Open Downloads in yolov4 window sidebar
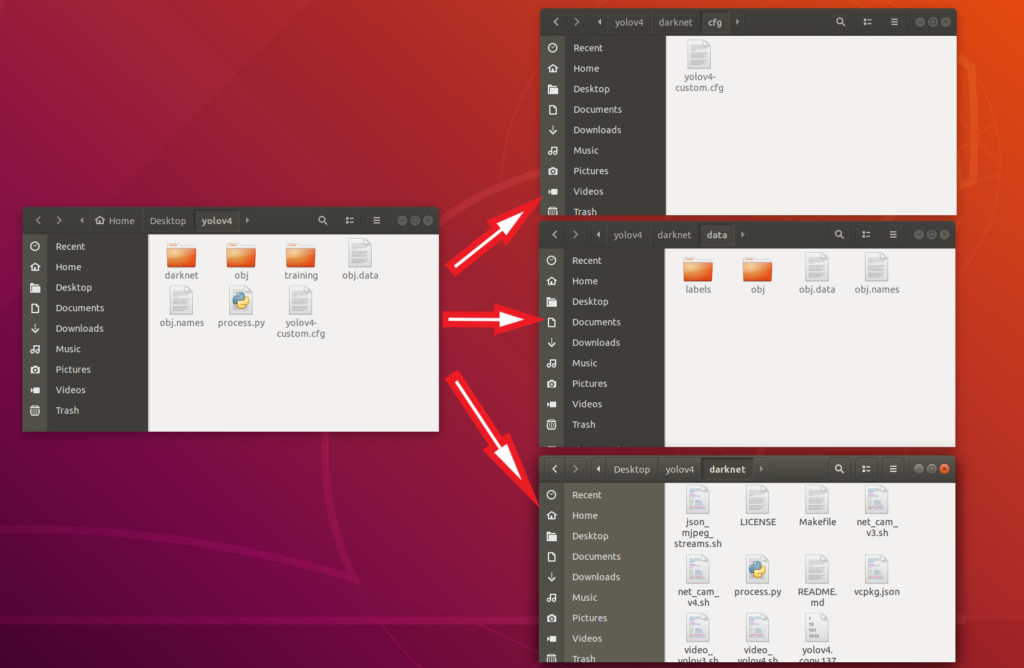The height and width of the screenshot is (668, 1024). 79,328
